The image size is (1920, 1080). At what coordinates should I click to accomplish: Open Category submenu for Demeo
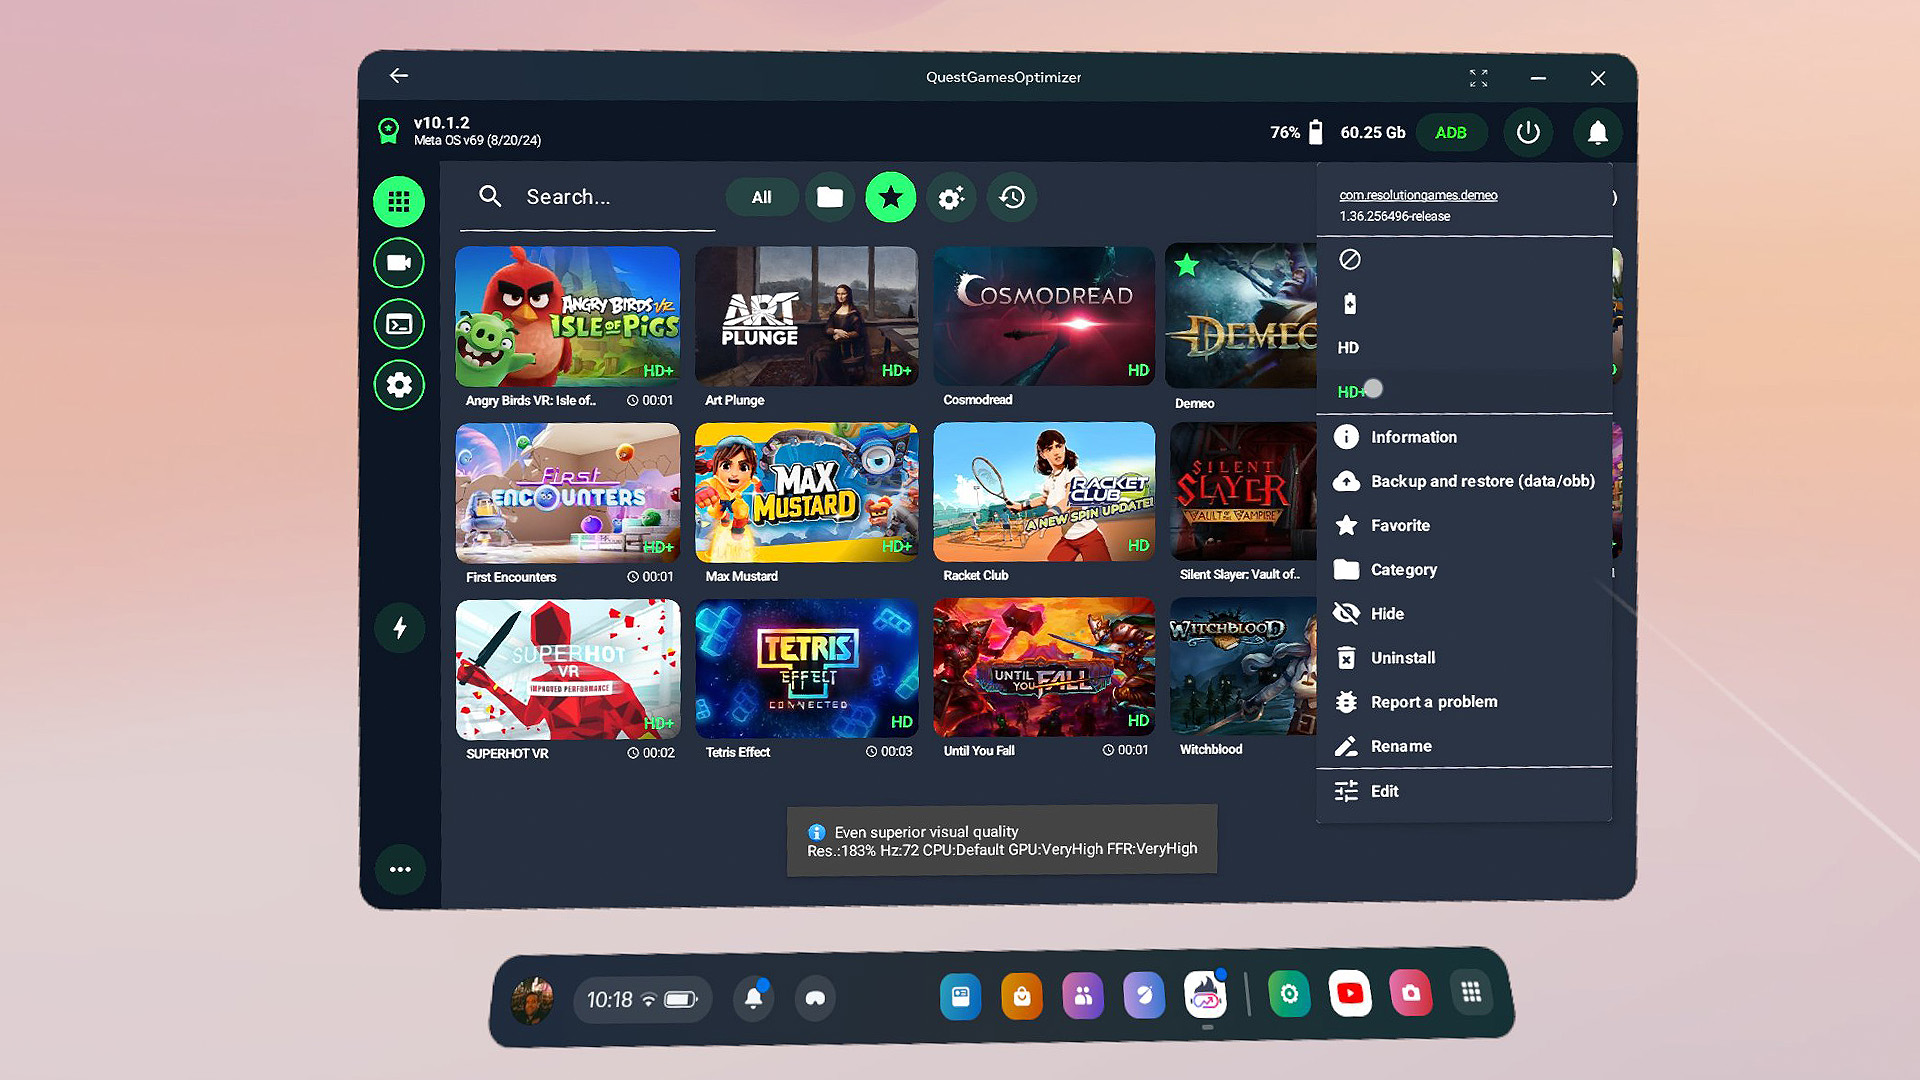click(x=1403, y=570)
